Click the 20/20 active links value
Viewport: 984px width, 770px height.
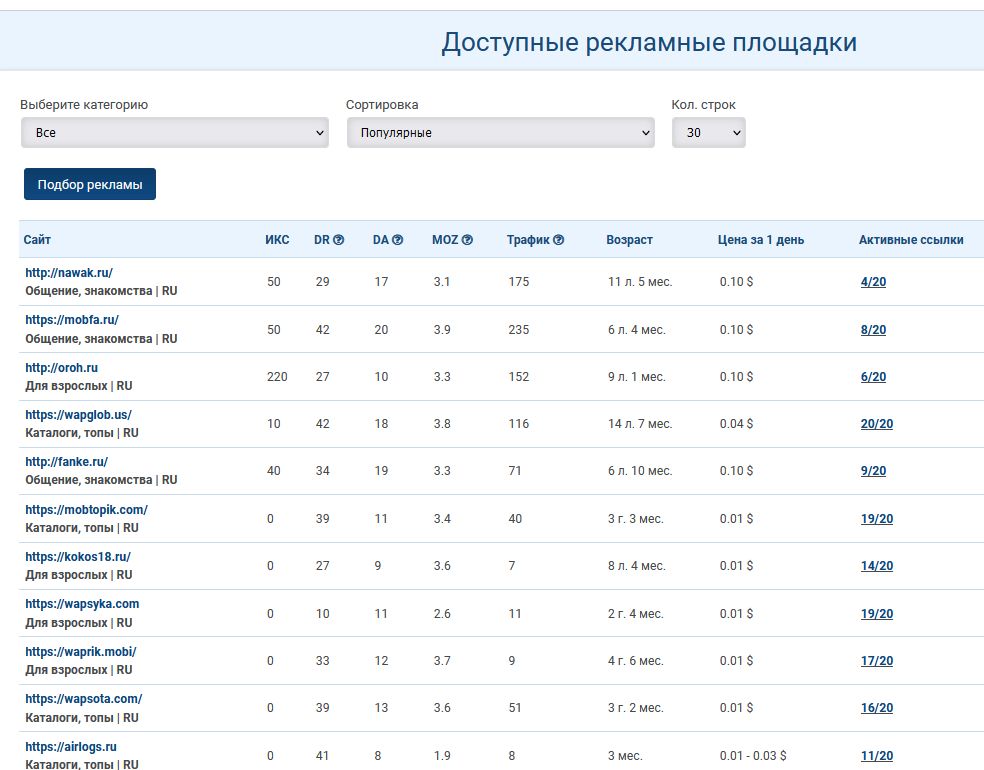[x=876, y=424]
